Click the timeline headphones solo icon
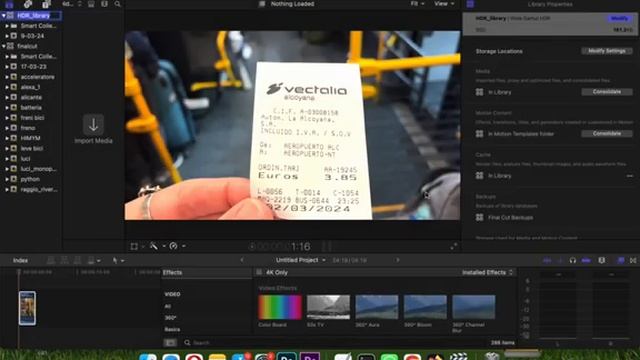The height and width of the screenshot is (360, 640). tap(573, 260)
